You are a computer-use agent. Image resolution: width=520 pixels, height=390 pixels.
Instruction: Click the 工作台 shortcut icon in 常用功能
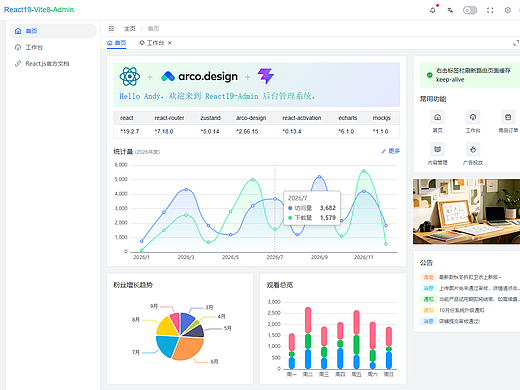473,117
